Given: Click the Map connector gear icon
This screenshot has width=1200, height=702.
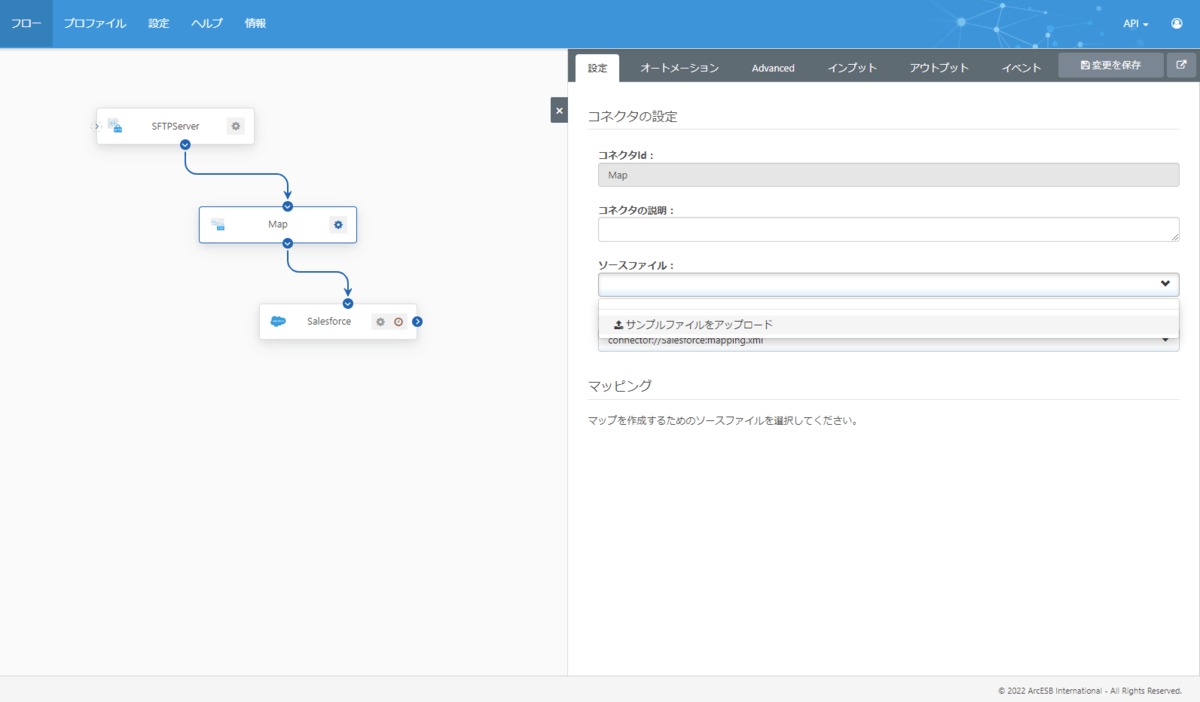Looking at the screenshot, I should [x=338, y=224].
